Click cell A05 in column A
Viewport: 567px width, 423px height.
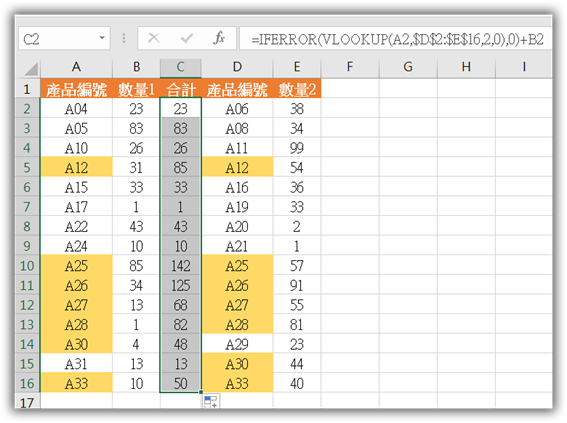click(x=76, y=128)
